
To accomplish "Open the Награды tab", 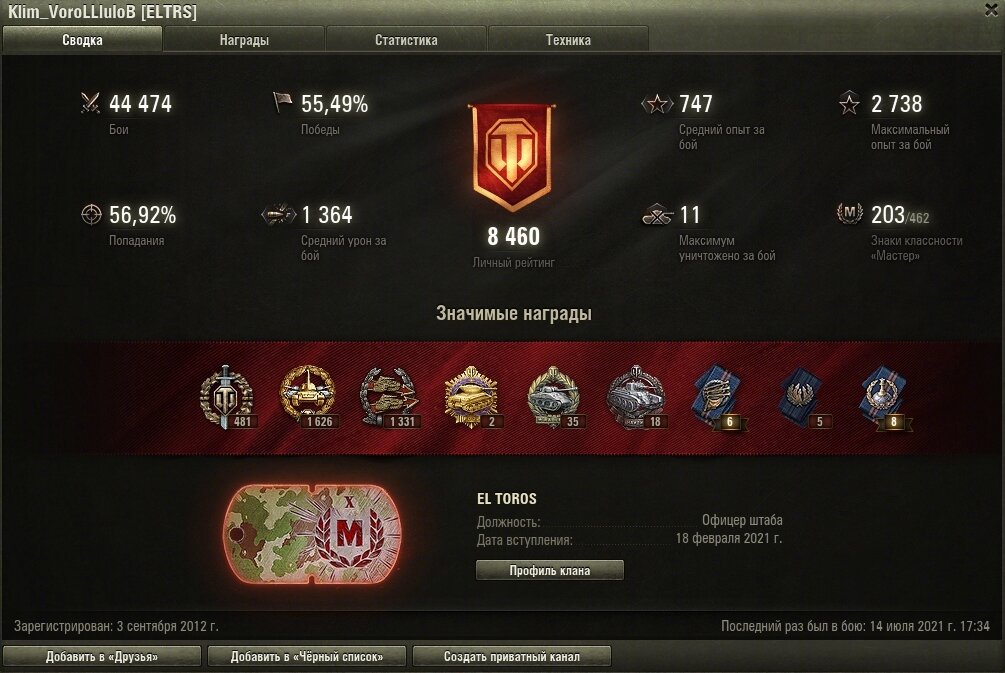I will (244, 40).
